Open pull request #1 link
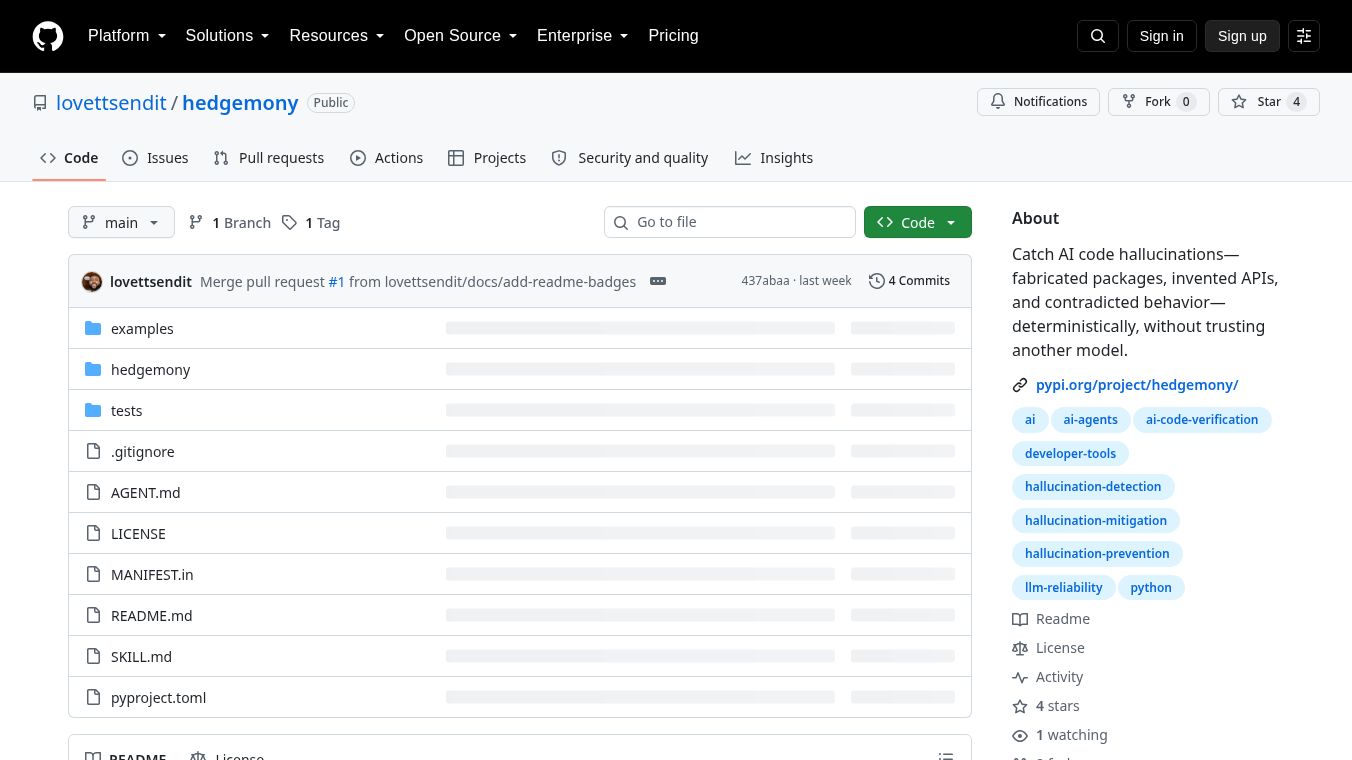This screenshot has height=760, width=1352. pos(337,282)
